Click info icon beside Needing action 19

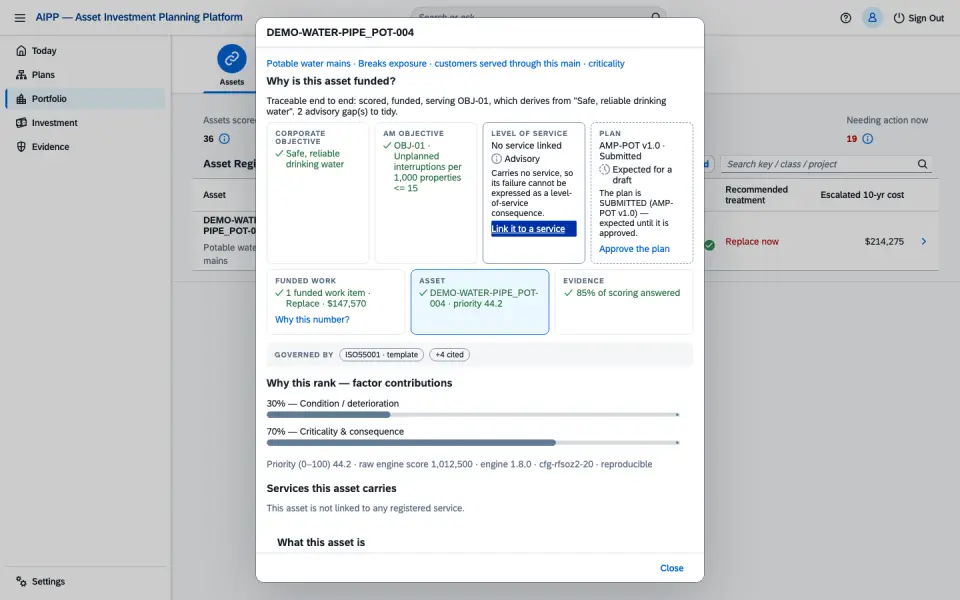point(868,139)
